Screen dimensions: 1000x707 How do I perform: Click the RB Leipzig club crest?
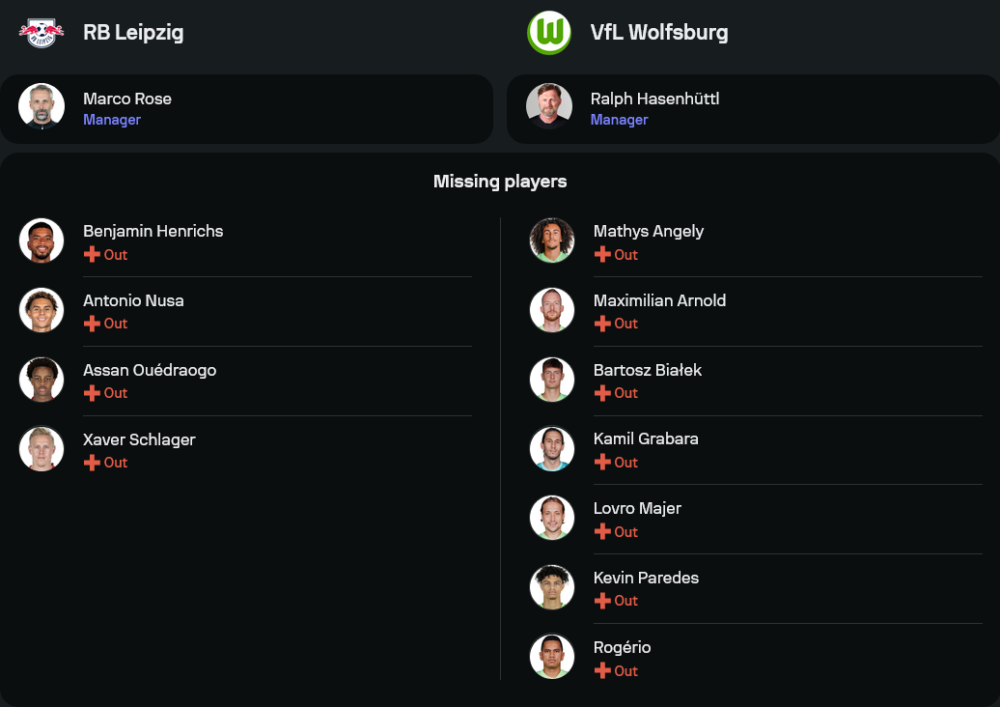pos(41,32)
